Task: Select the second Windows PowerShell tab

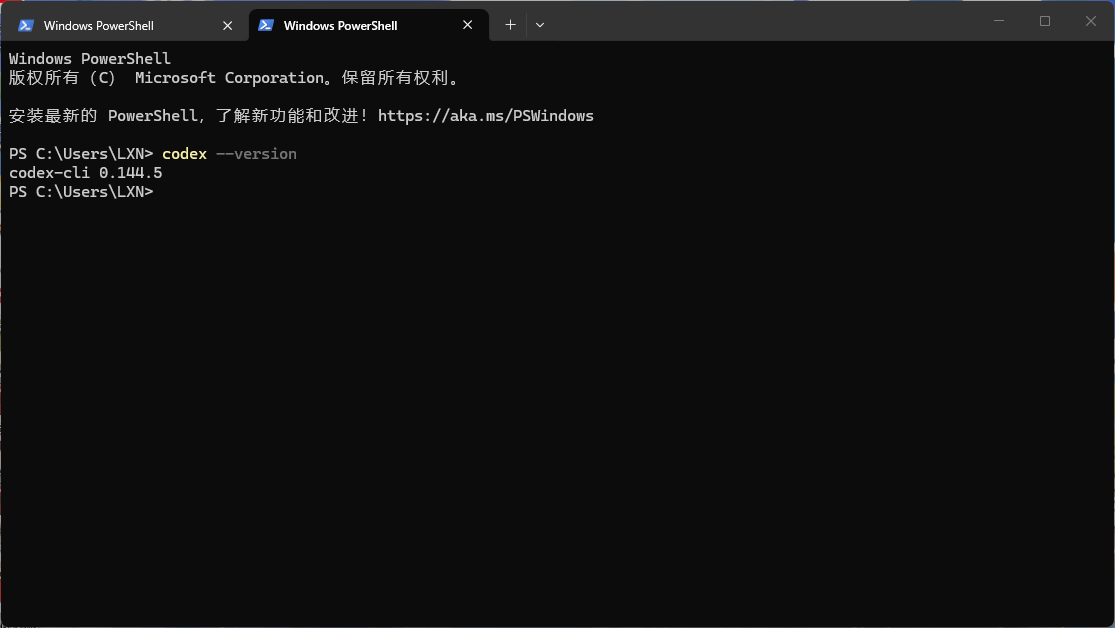Action: 368,26
